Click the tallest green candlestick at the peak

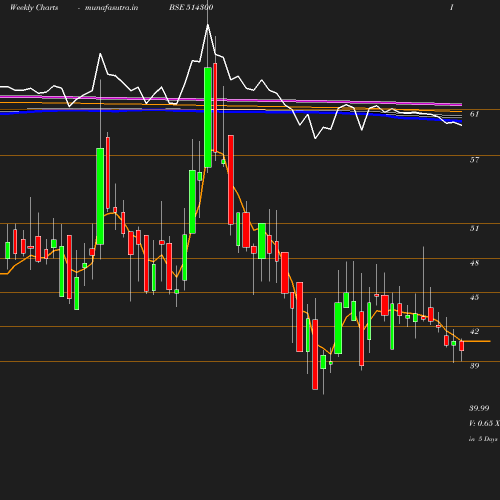point(208,117)
